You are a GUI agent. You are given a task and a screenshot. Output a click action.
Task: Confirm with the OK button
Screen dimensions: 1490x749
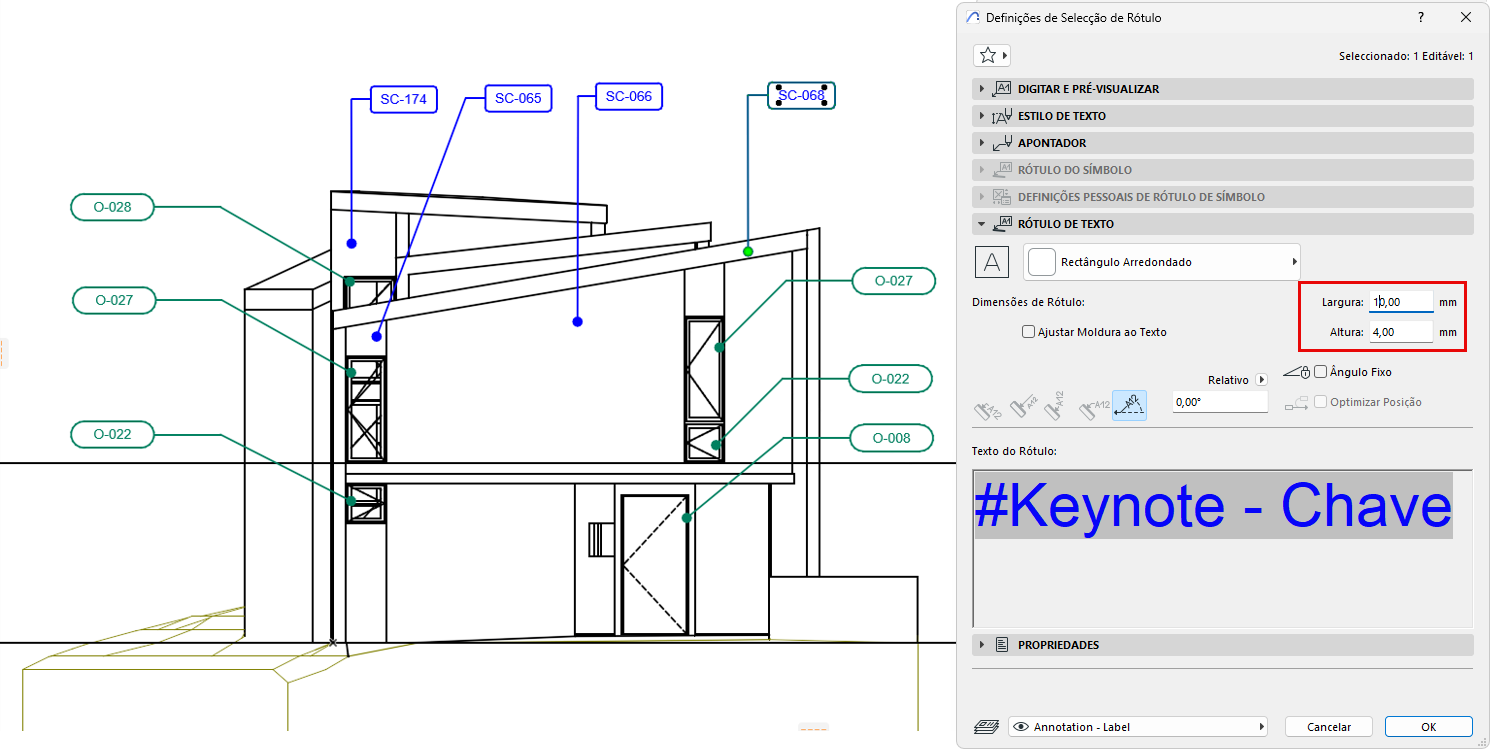point(1428,727)
